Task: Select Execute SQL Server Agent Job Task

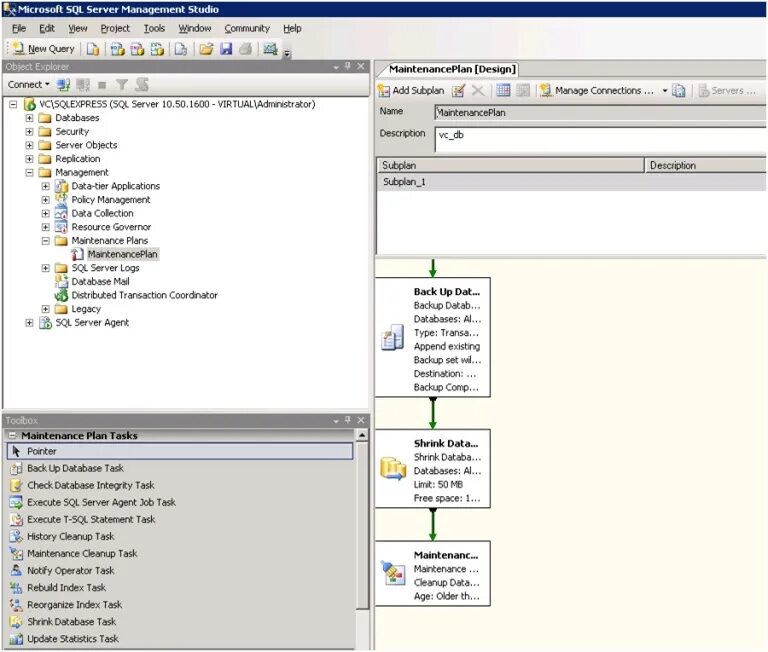Action: coord(101,503)
